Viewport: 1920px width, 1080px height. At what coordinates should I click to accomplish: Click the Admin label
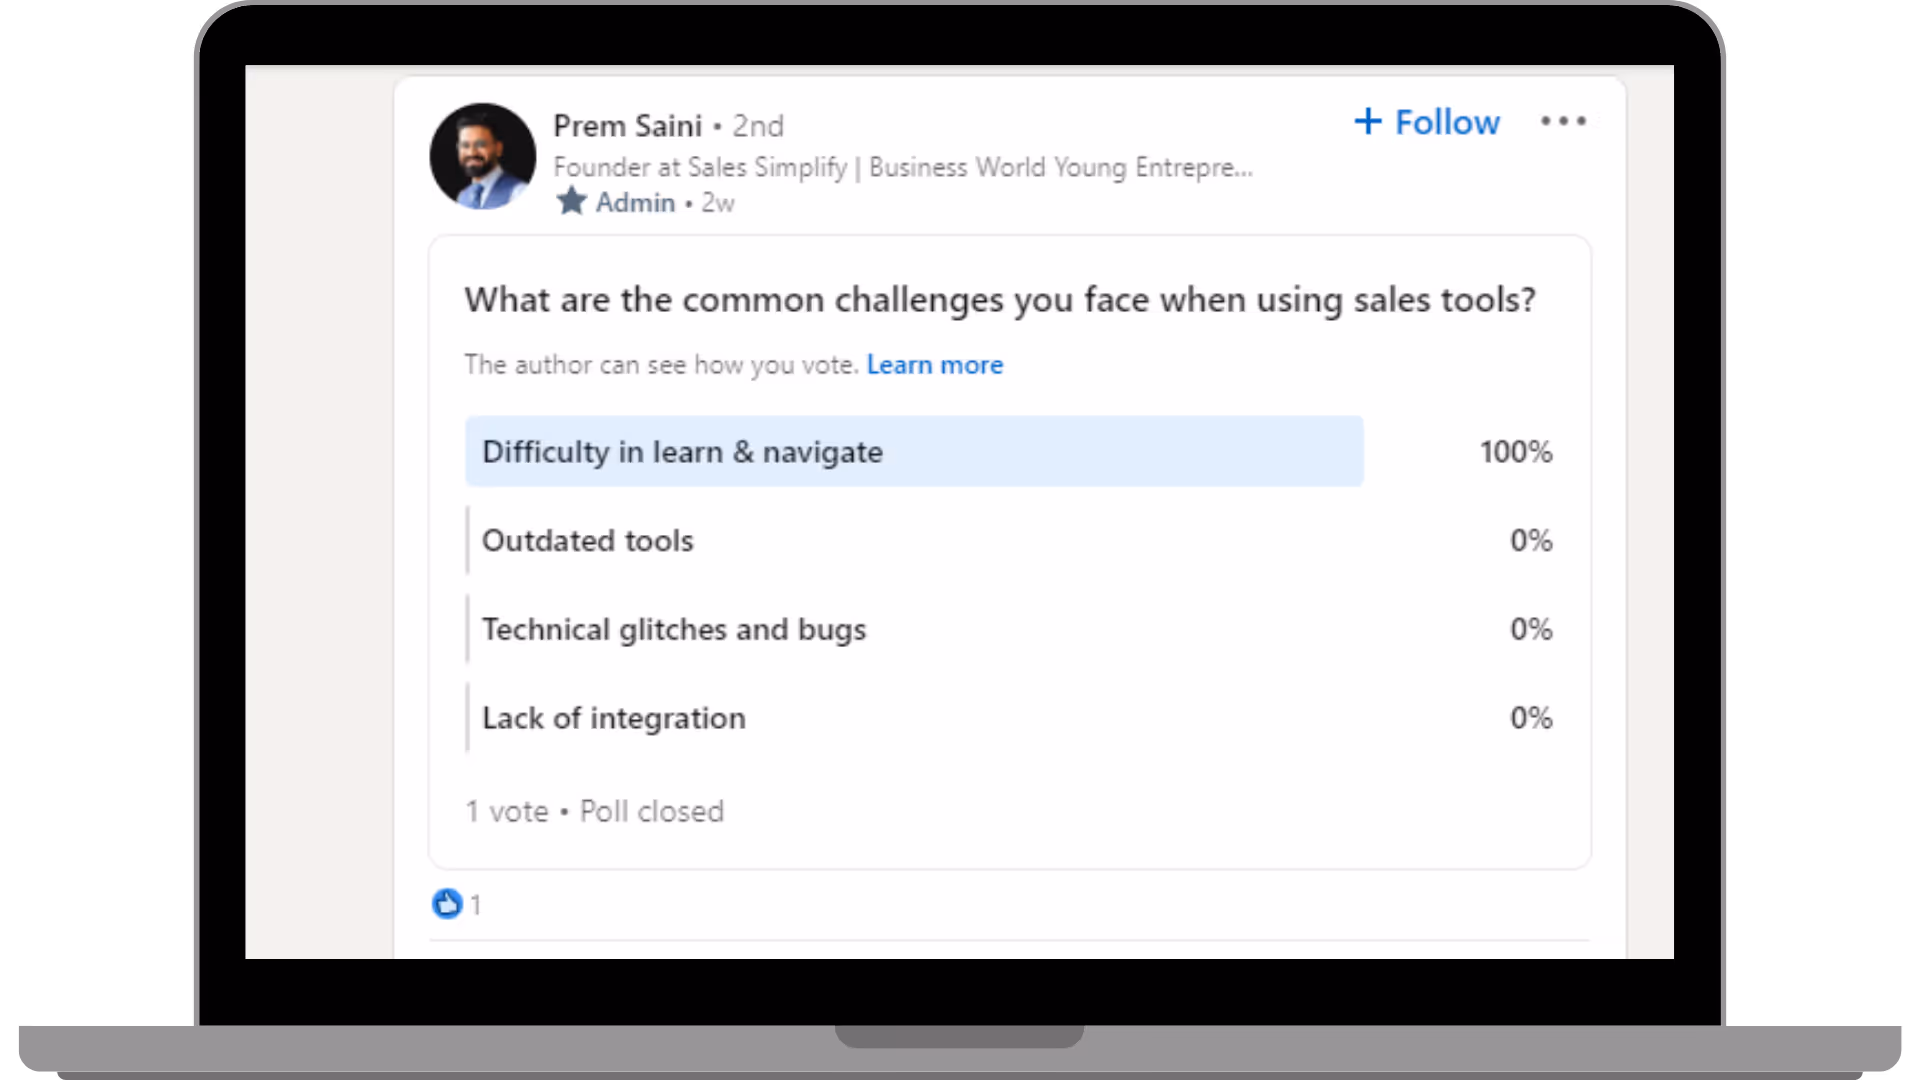[x=635, y=203]
